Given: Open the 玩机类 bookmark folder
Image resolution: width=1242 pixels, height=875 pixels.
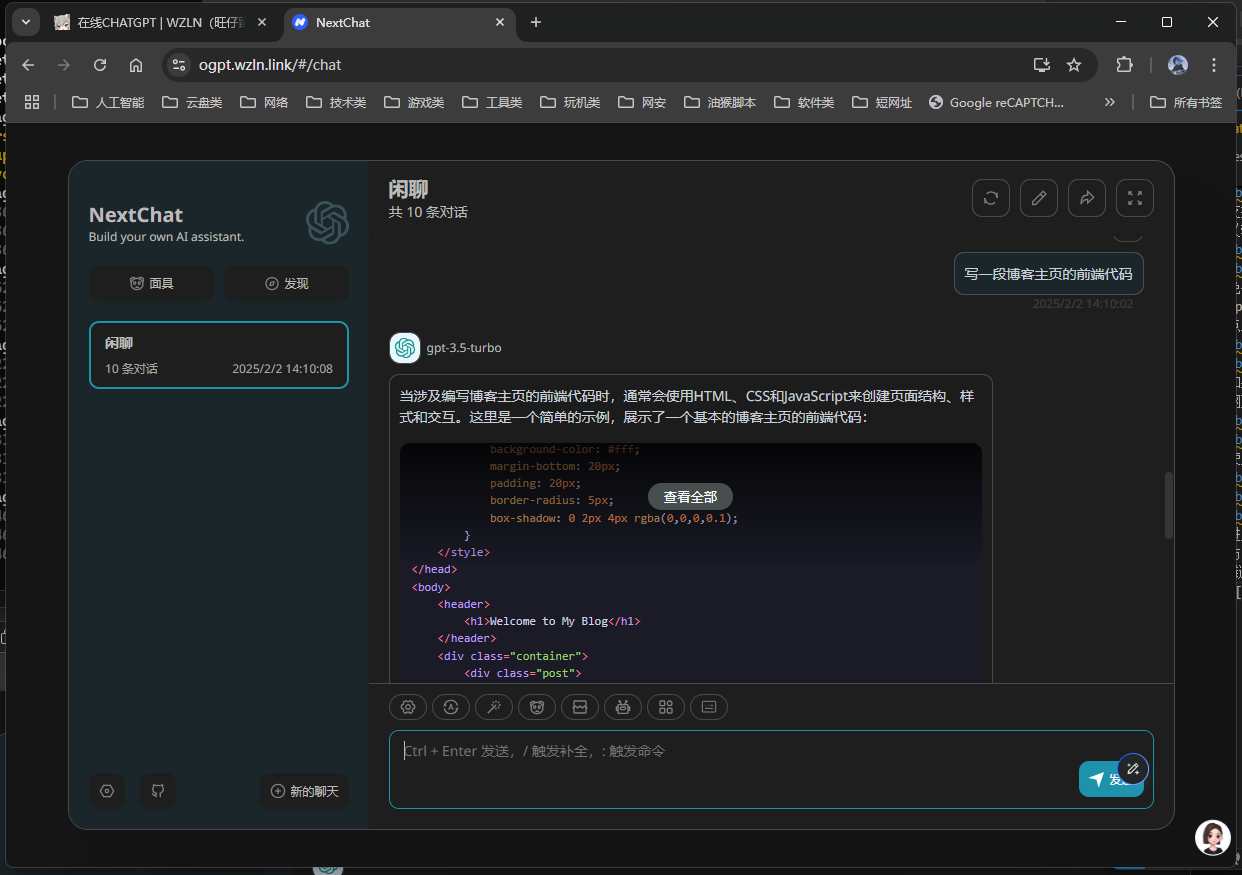Looking at the screenshot, I should click(570, 102).
